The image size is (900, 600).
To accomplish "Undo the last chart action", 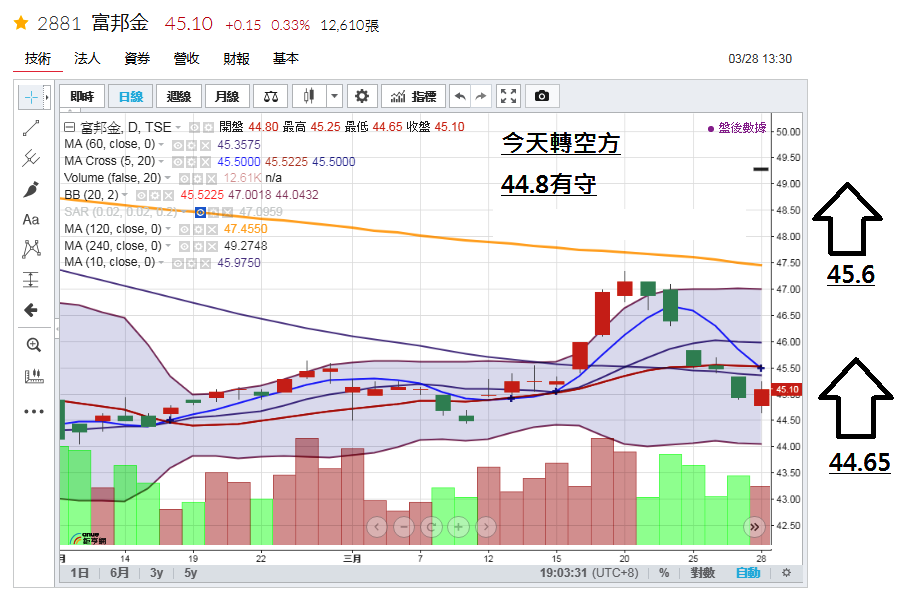I will click(x=460, y=96).
